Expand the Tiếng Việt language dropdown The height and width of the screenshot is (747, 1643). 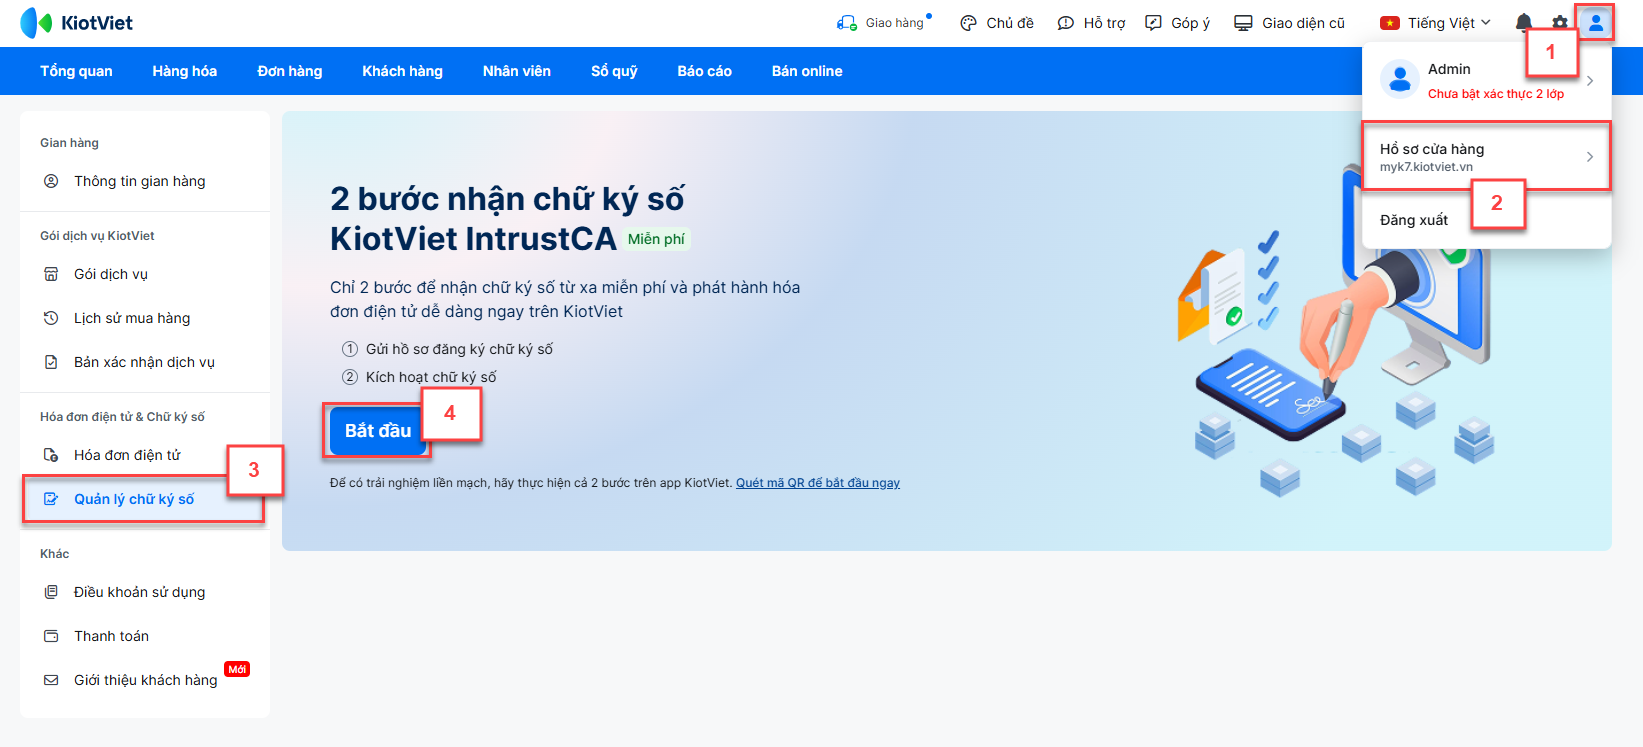(1486, 23)
